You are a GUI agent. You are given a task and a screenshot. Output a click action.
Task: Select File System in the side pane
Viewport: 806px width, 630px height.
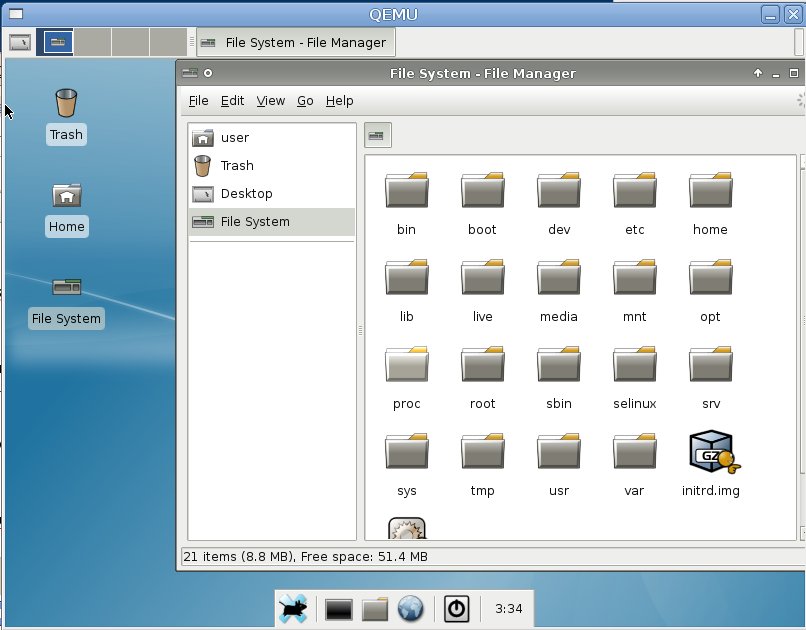coord(271,222)
